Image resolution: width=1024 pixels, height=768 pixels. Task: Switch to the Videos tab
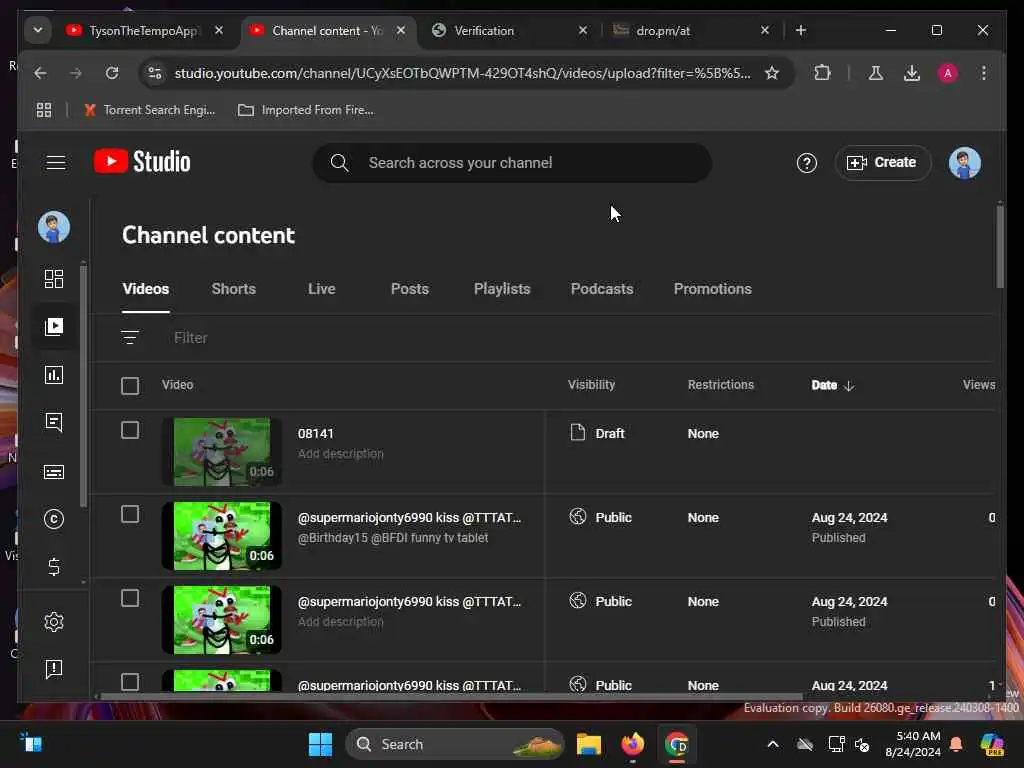coord(146,289)
